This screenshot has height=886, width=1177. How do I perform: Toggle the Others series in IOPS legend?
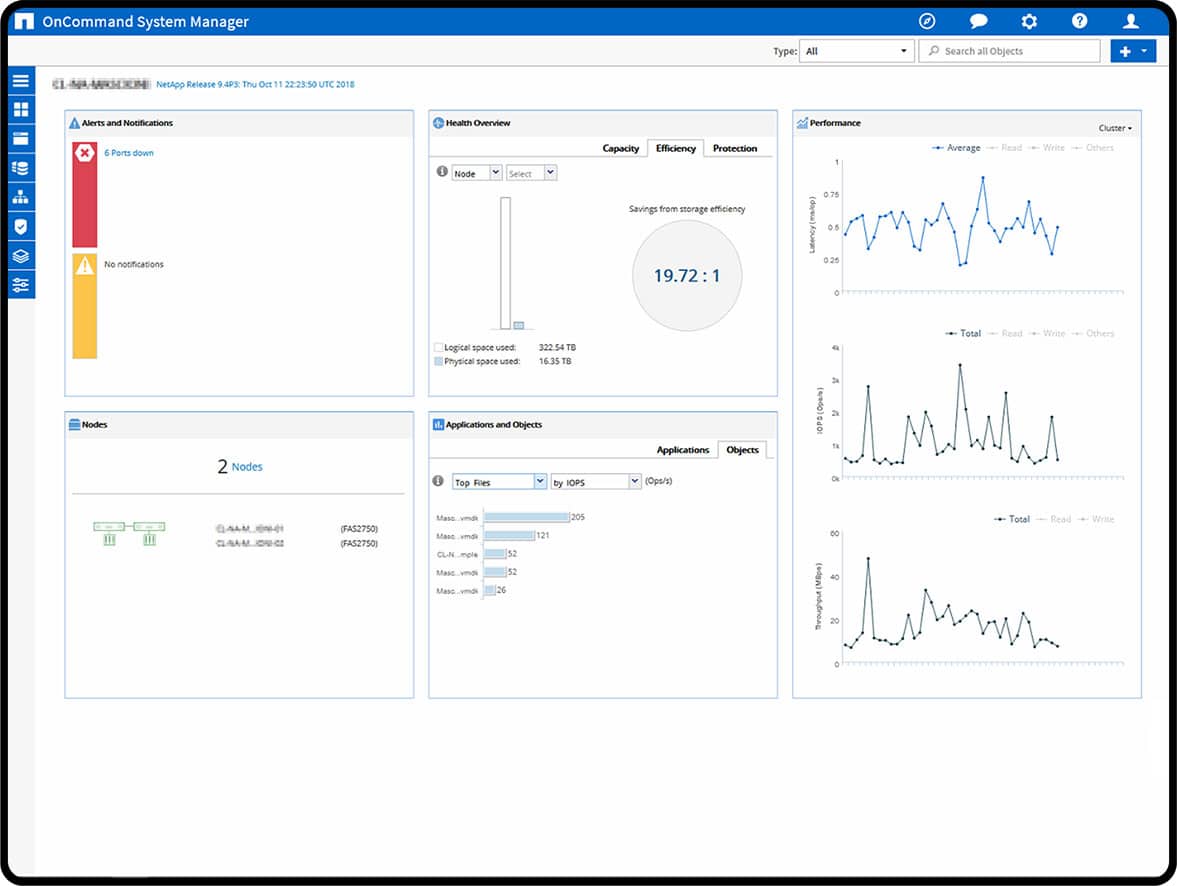pos(1093,333)
